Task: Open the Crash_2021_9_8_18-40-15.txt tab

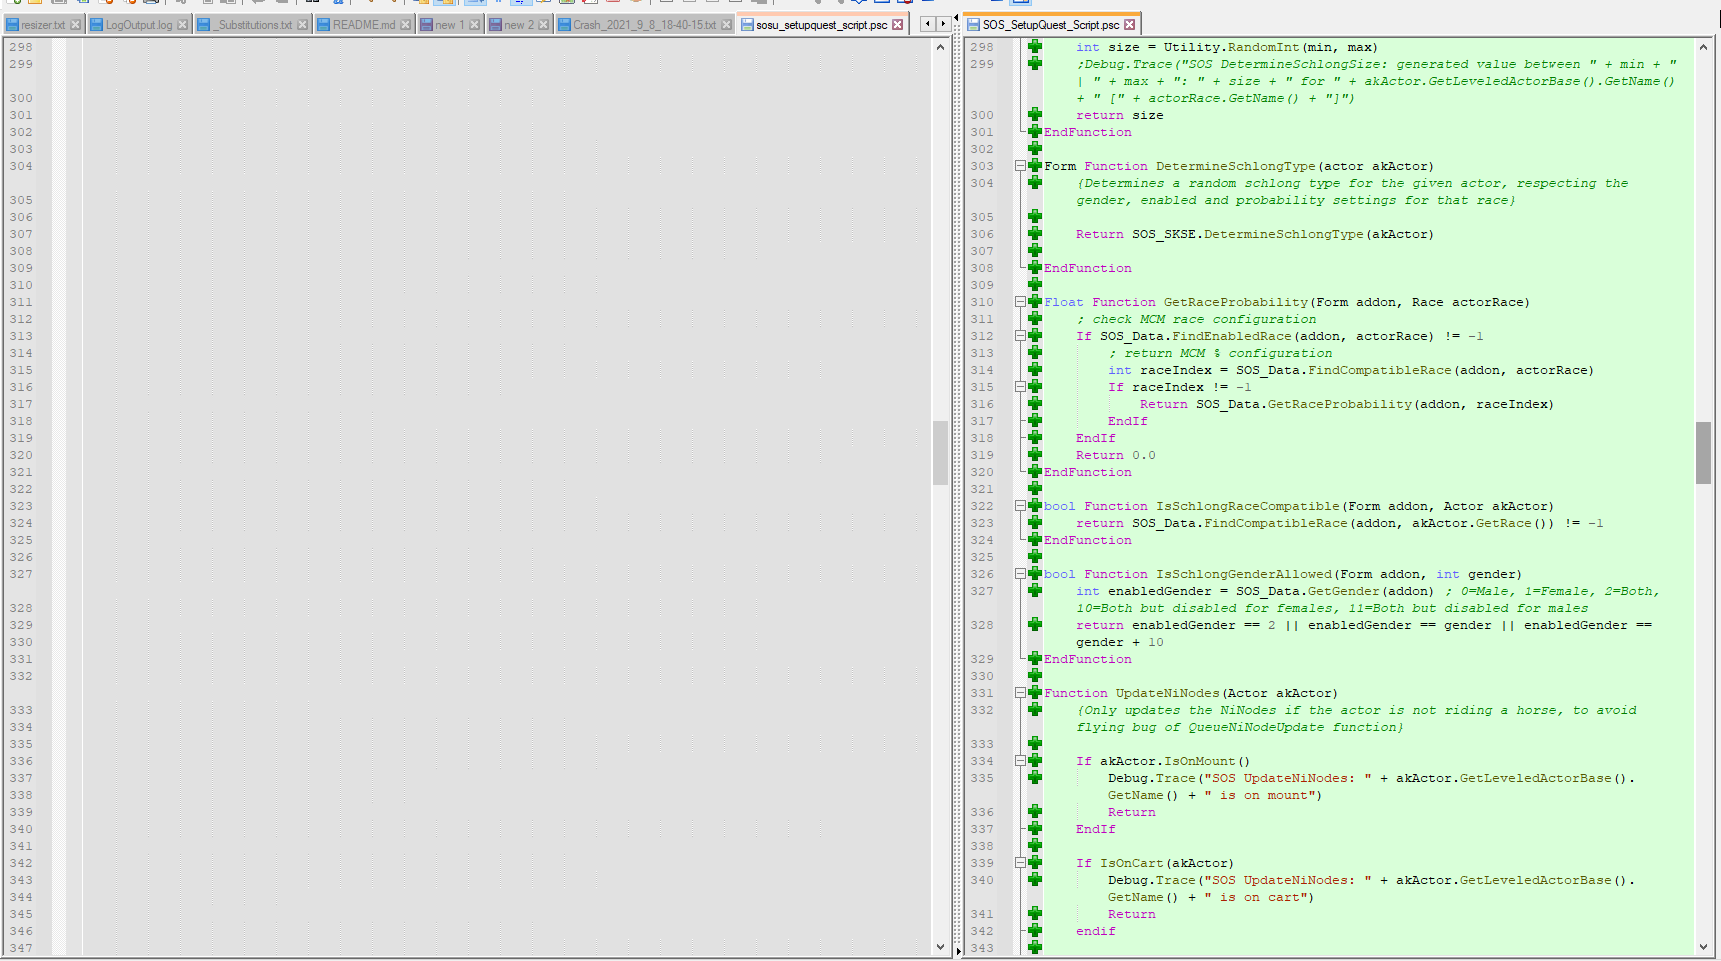Action: [x=644, y=25]
